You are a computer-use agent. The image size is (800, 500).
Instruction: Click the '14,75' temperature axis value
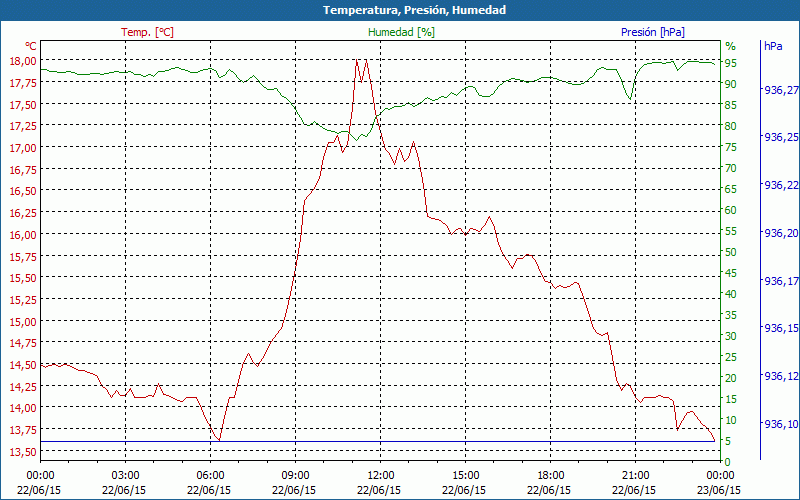tap(23, 343)
